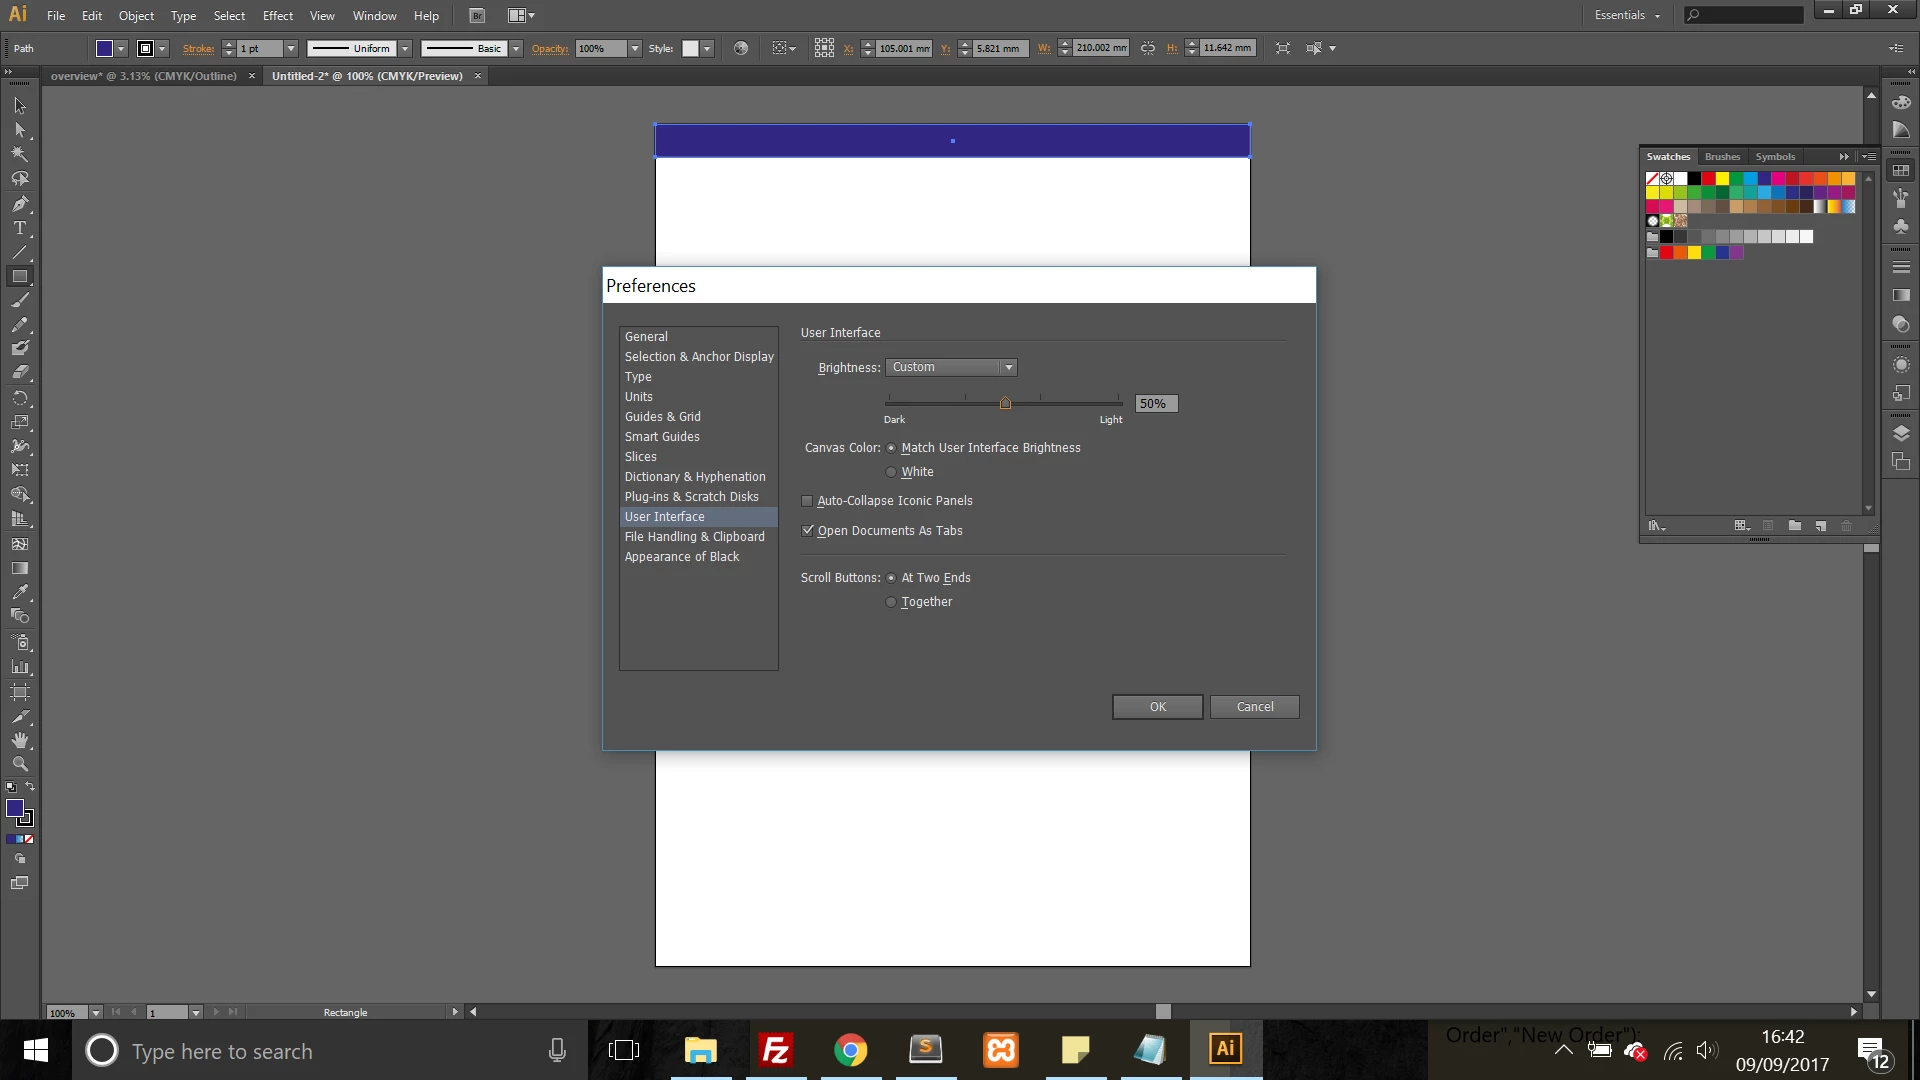The height and width of the screenshot is (1080, 1920).
Task: Select White canvas color radio button
Action: point(891,472)
